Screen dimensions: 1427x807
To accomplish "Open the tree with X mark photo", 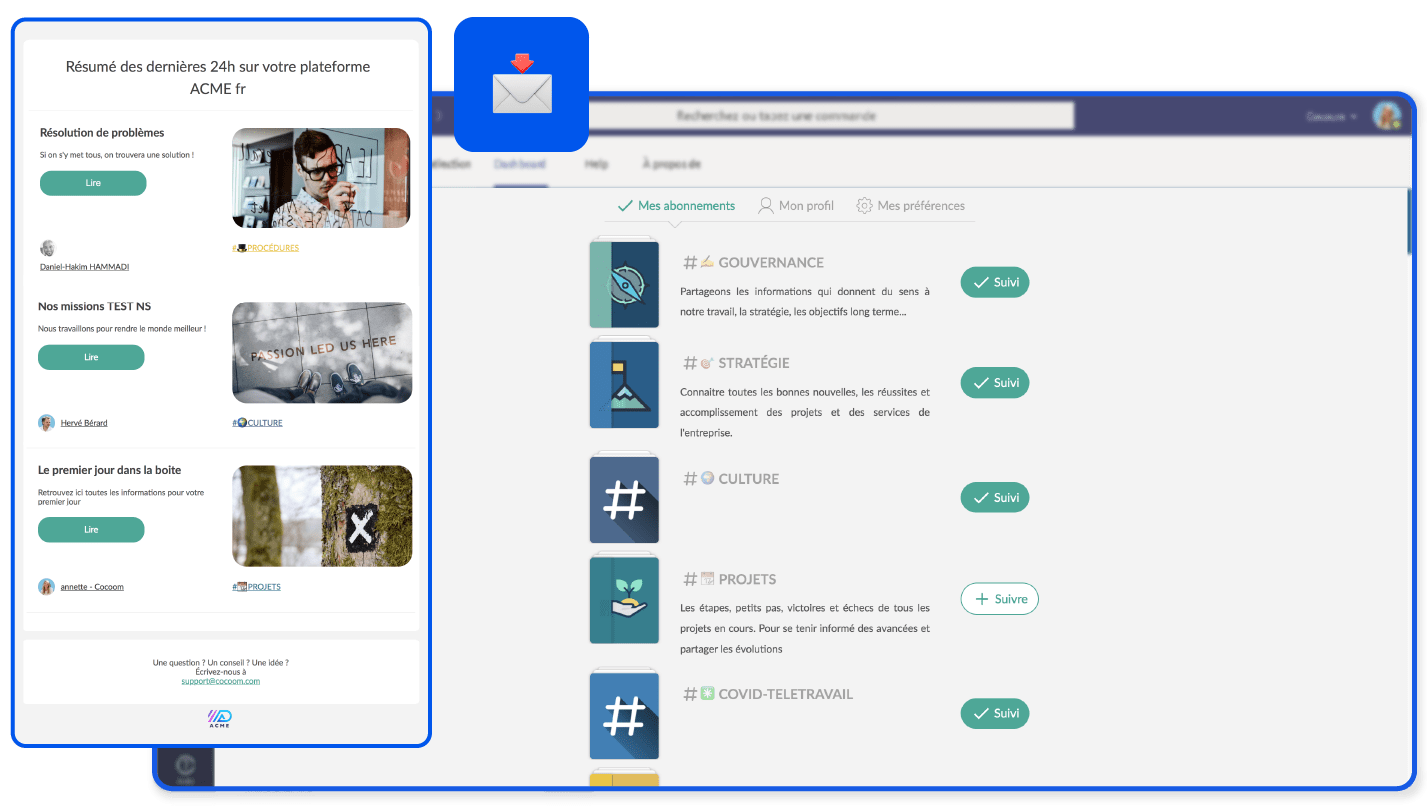I will coord(322,516).
